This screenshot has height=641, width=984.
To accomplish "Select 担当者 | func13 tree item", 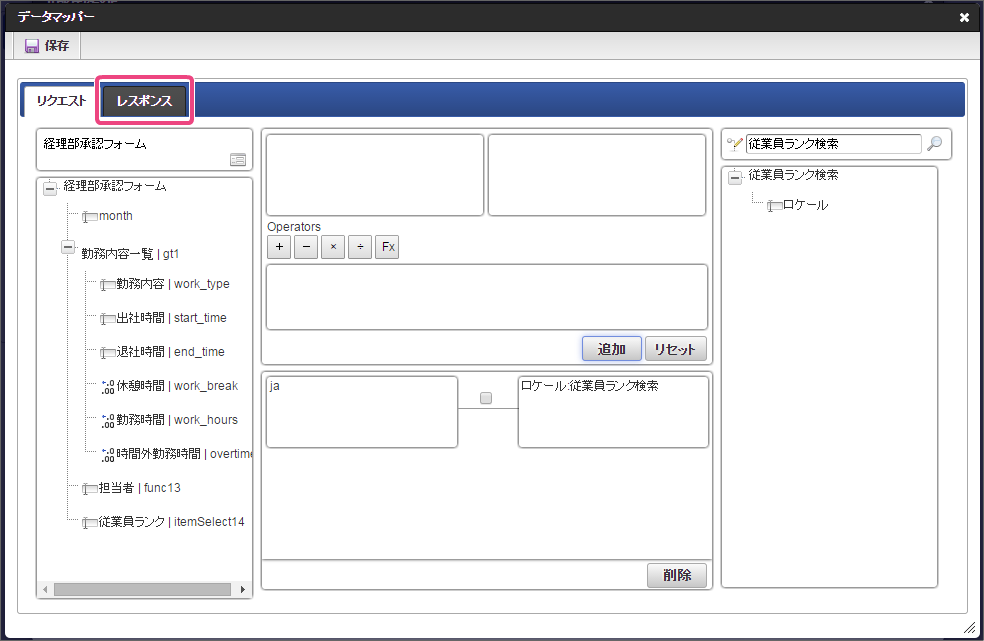I will (139, 488).
